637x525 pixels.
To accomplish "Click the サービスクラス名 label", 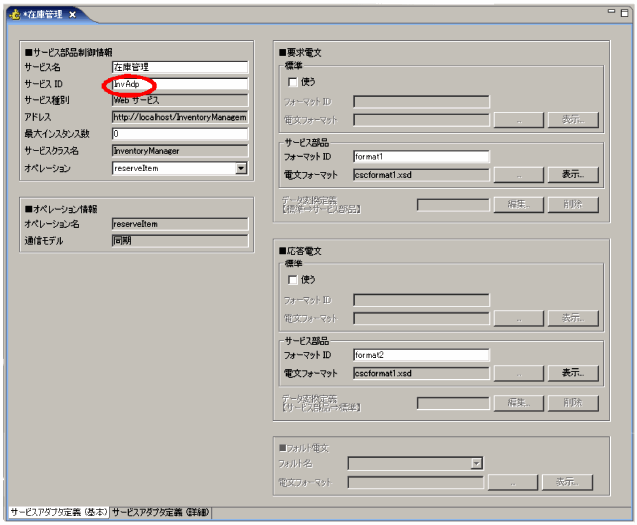I will coord(52,151).
